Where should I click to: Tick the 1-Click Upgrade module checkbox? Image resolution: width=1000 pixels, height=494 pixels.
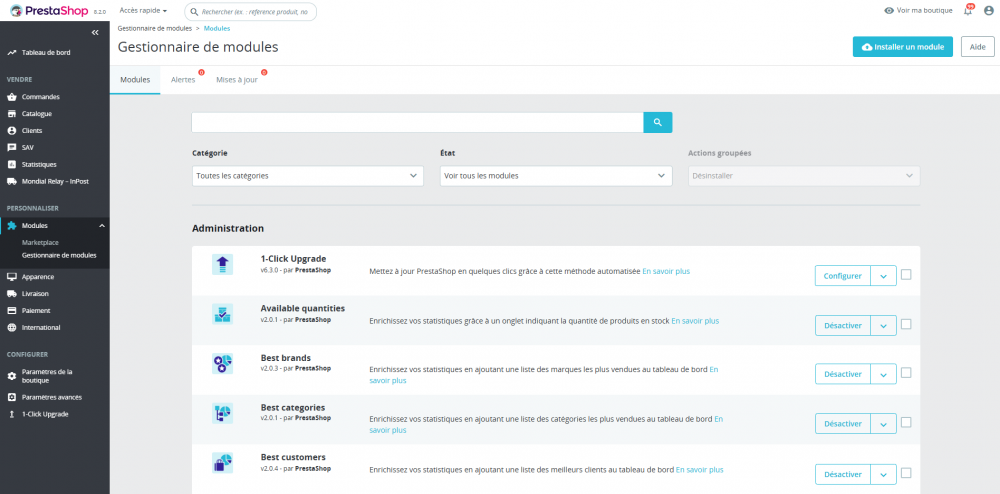(x=906, y=275)
